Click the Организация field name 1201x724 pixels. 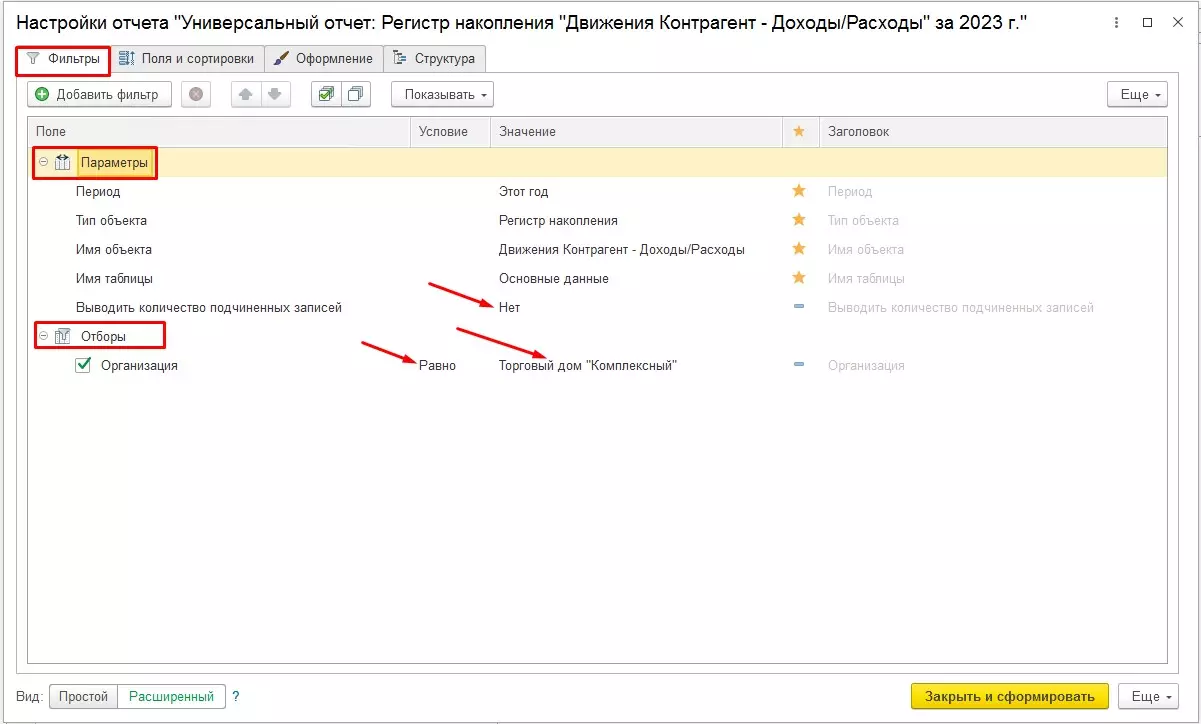tap(139, 365)
